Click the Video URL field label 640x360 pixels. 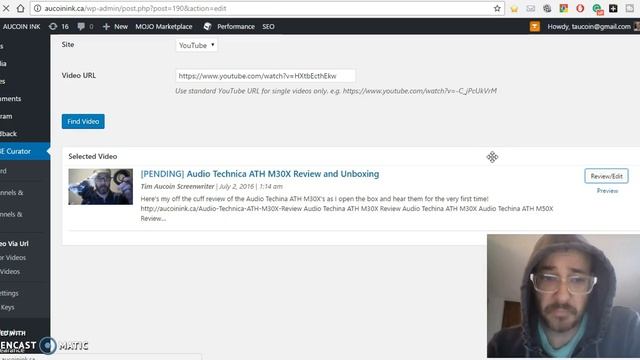point(79,75)
